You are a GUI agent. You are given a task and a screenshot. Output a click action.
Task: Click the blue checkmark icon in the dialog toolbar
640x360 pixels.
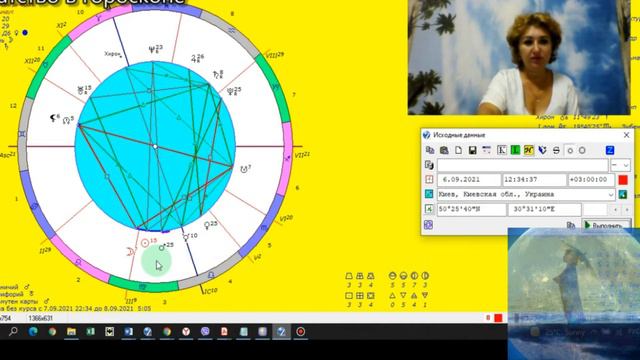tap(542, 150)
